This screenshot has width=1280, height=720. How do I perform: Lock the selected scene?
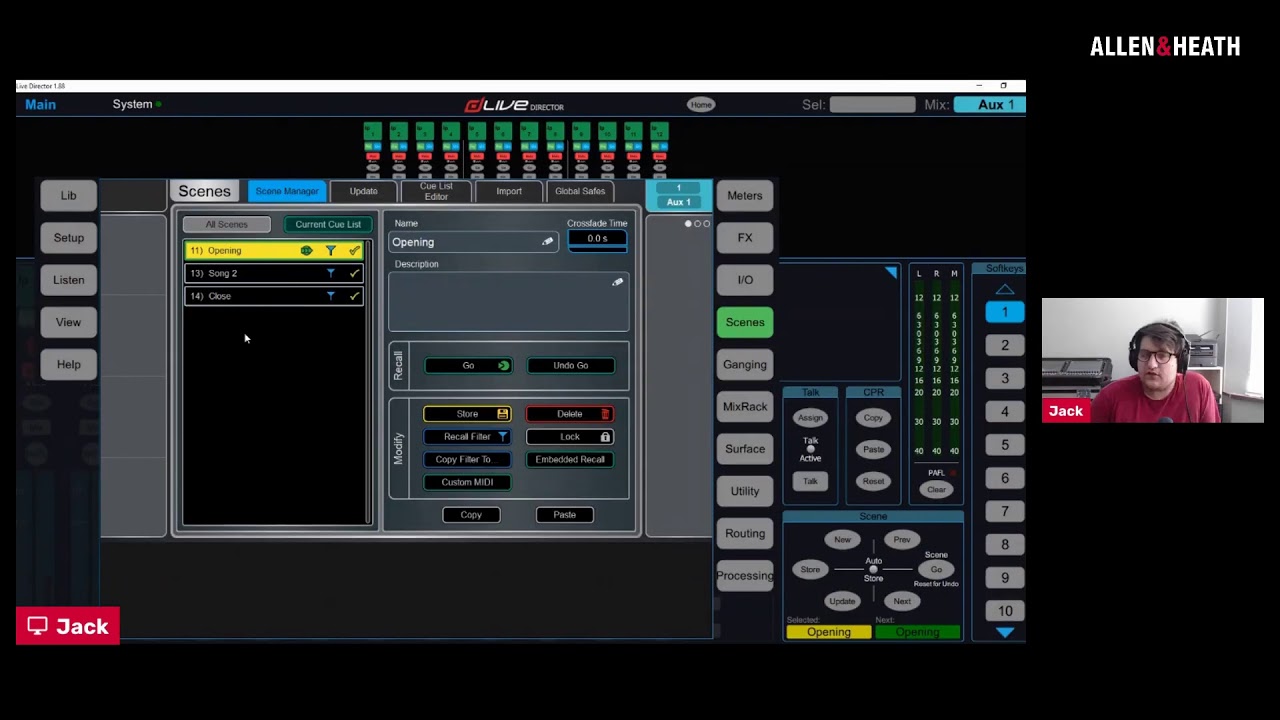(570, 437)
